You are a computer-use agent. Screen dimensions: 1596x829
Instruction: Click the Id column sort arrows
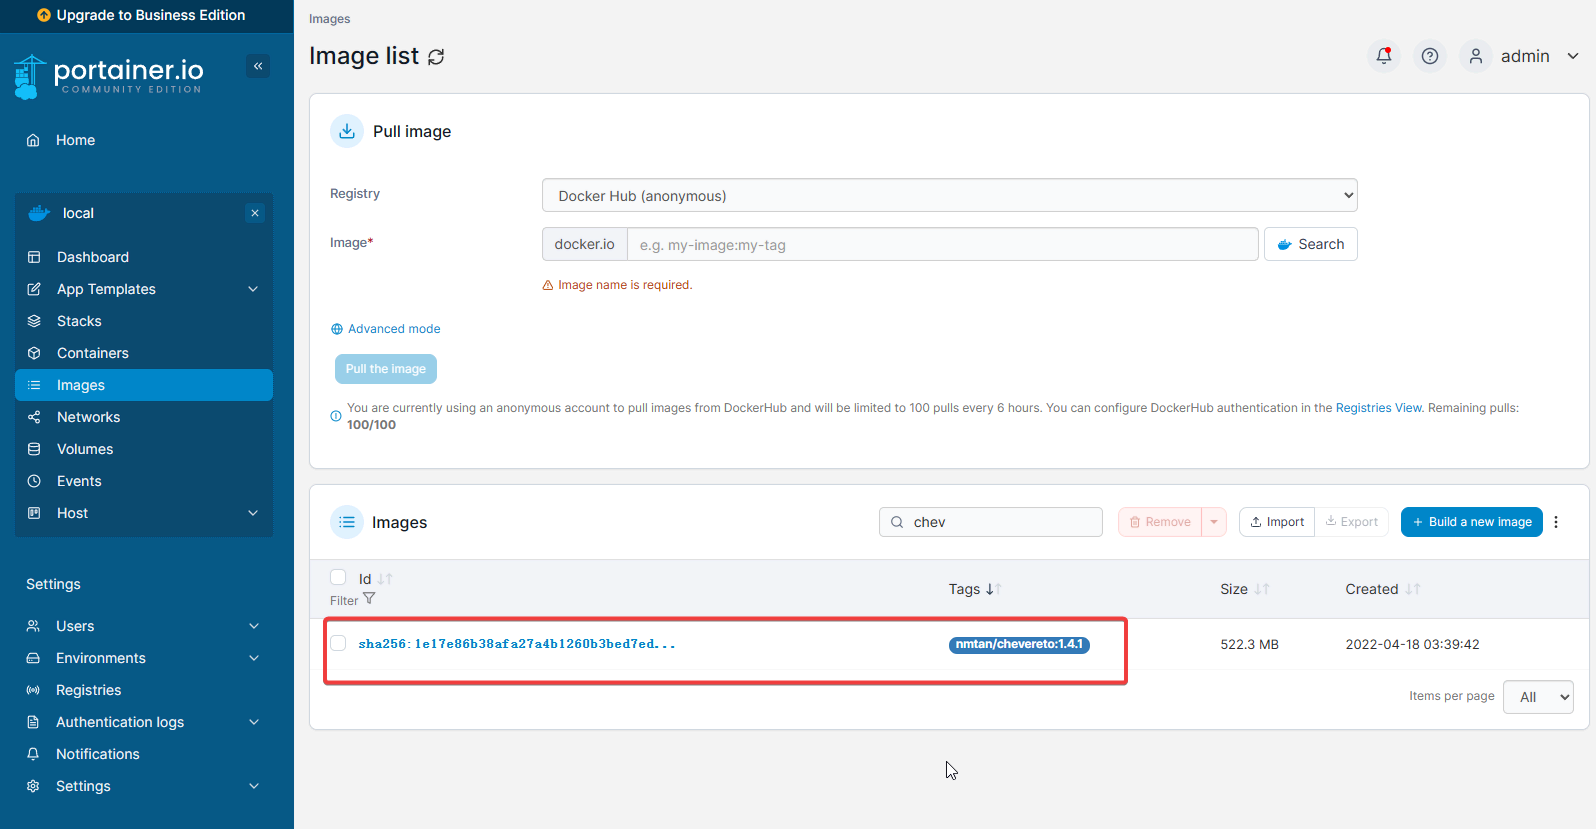[385, 579]
